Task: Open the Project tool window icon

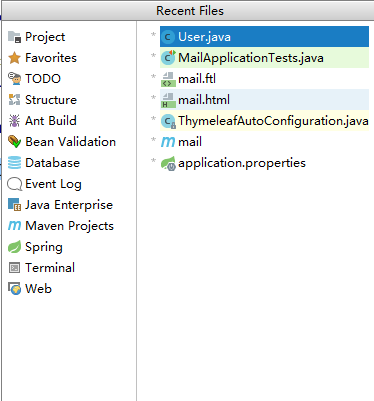Action: [x=14, y=37]
